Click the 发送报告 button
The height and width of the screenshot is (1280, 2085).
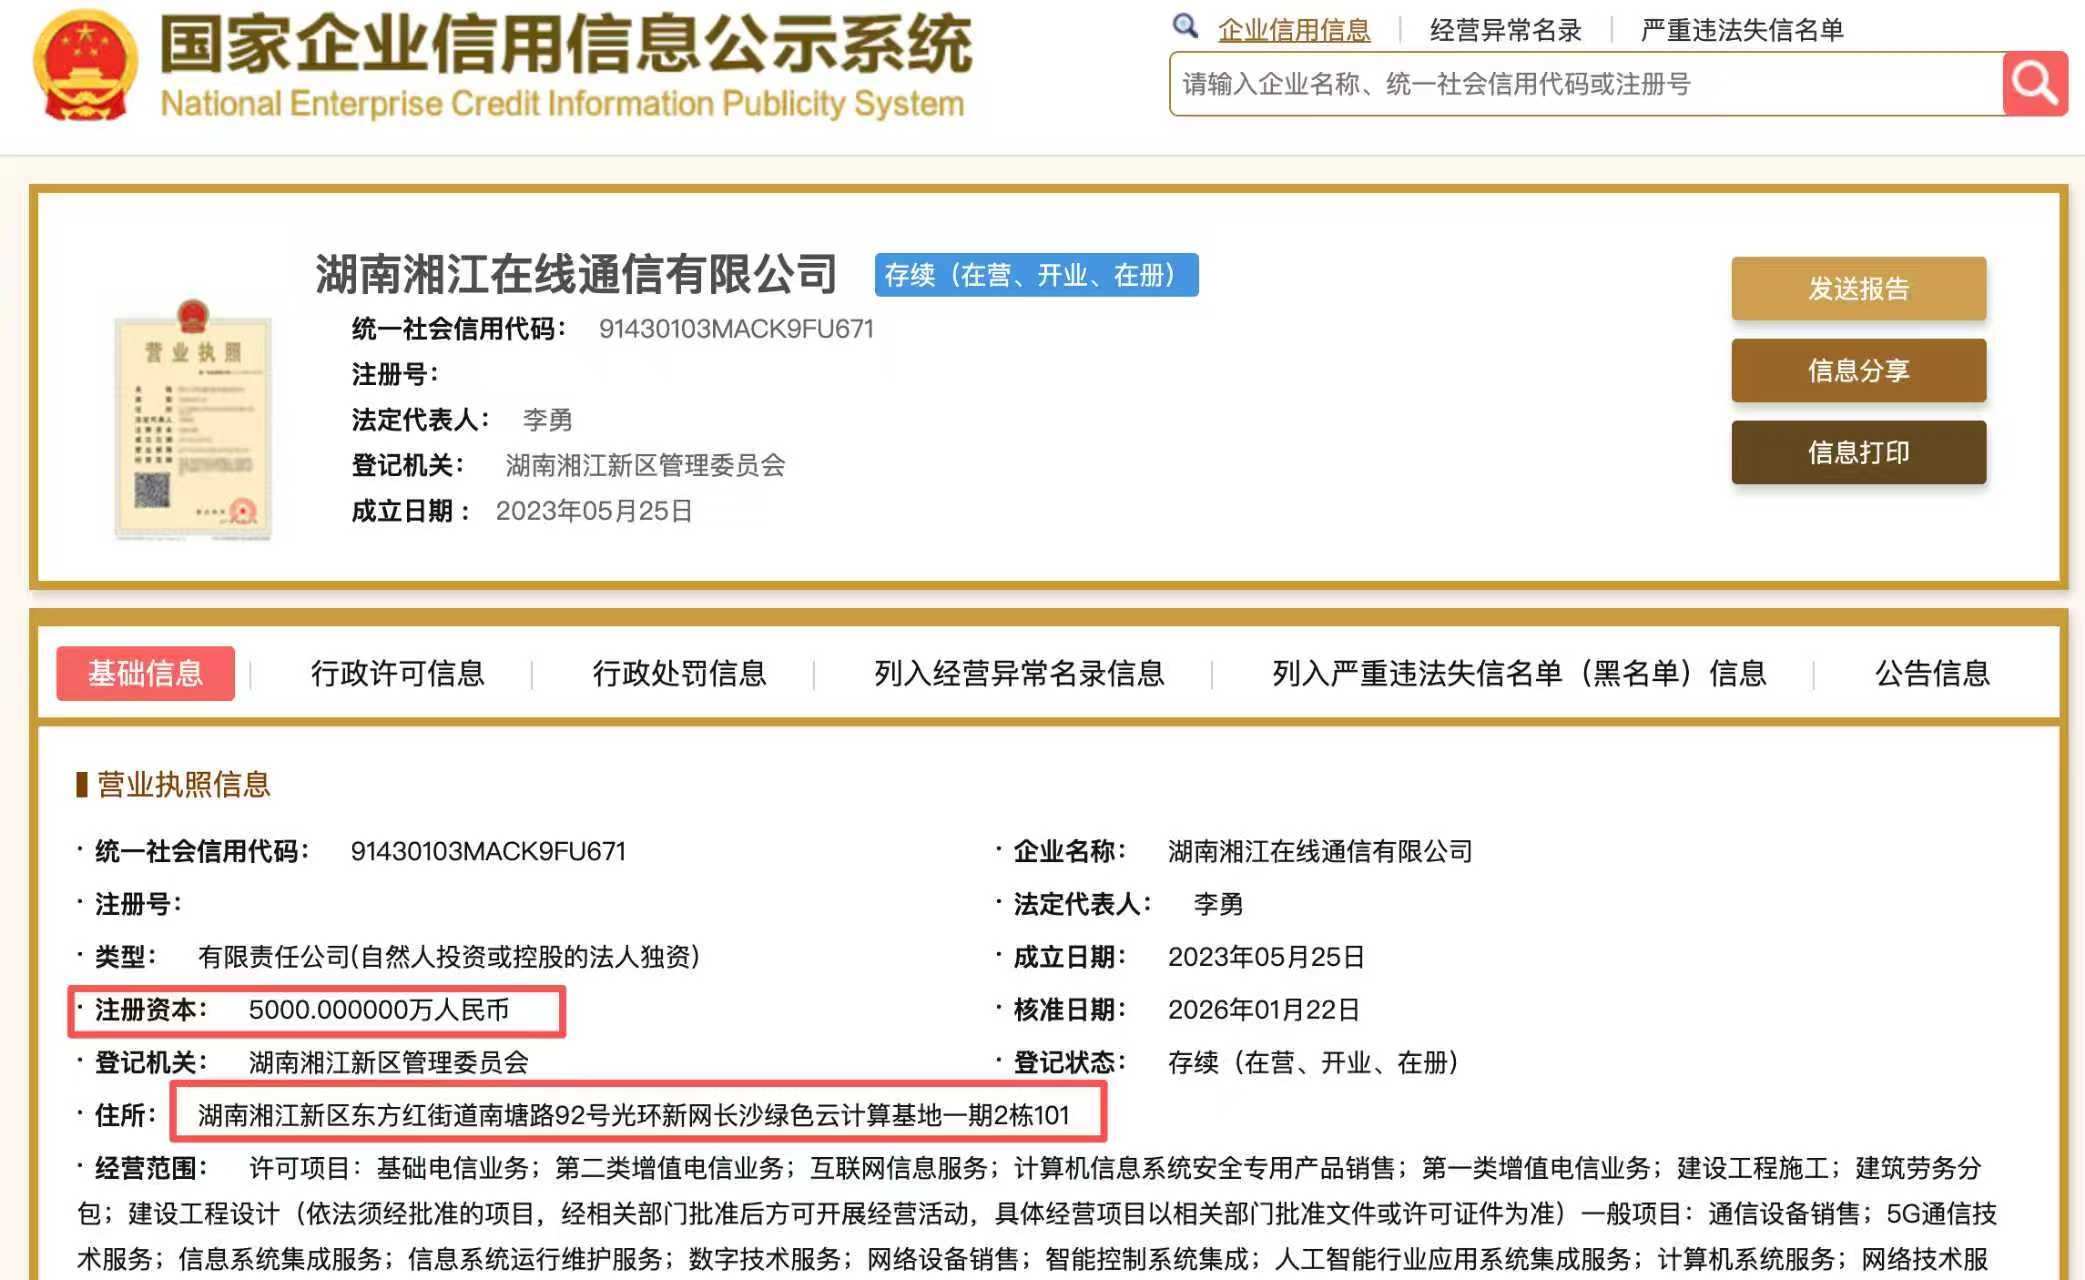point(1858,289)
